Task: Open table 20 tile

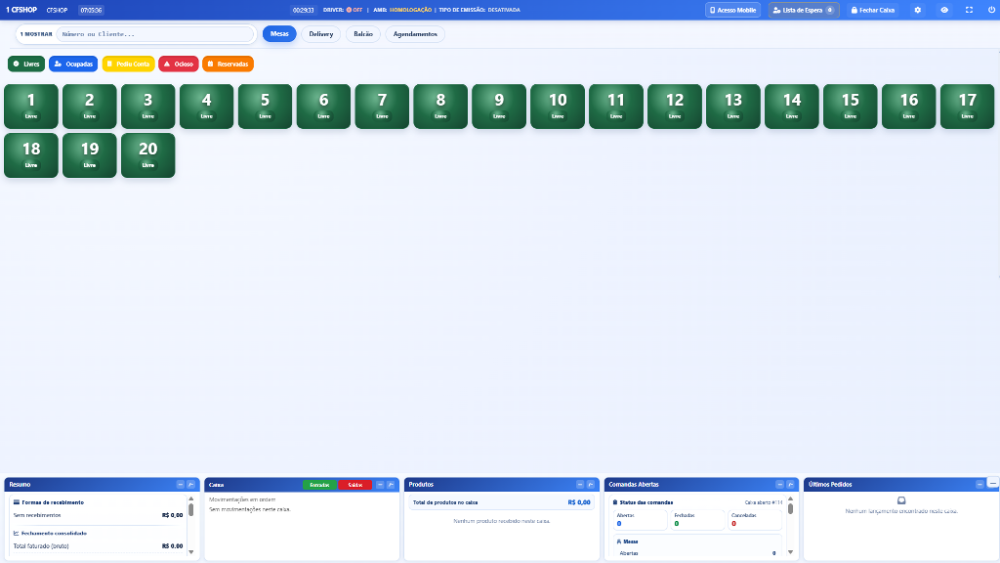Action: 148,156
